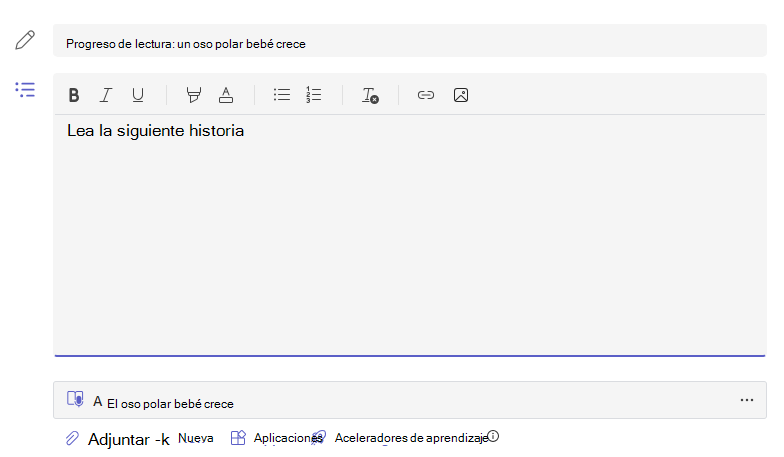Screen dimensions: 784x457
Task: Click the Reading Progress attachment icon
Action: point(76,399)
